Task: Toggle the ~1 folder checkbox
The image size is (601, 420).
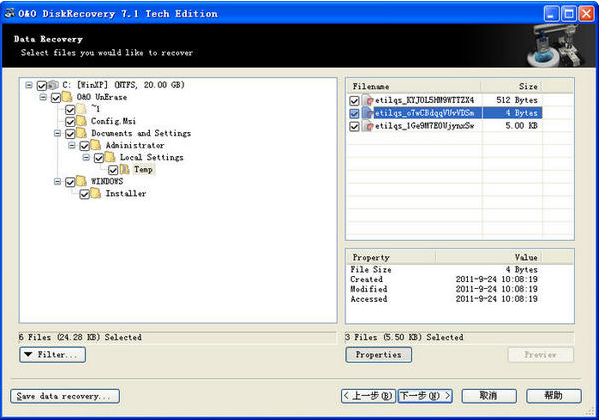Action: pyautogui.click(x=70, y=110)
